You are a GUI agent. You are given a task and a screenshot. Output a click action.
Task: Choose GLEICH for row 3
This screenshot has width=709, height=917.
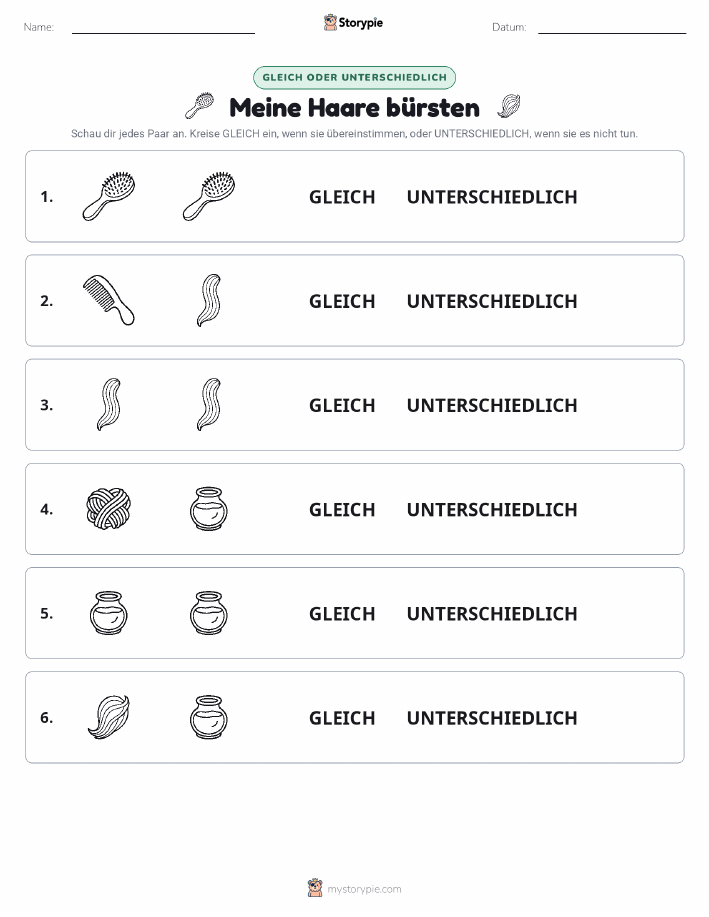tap(342, 405)
